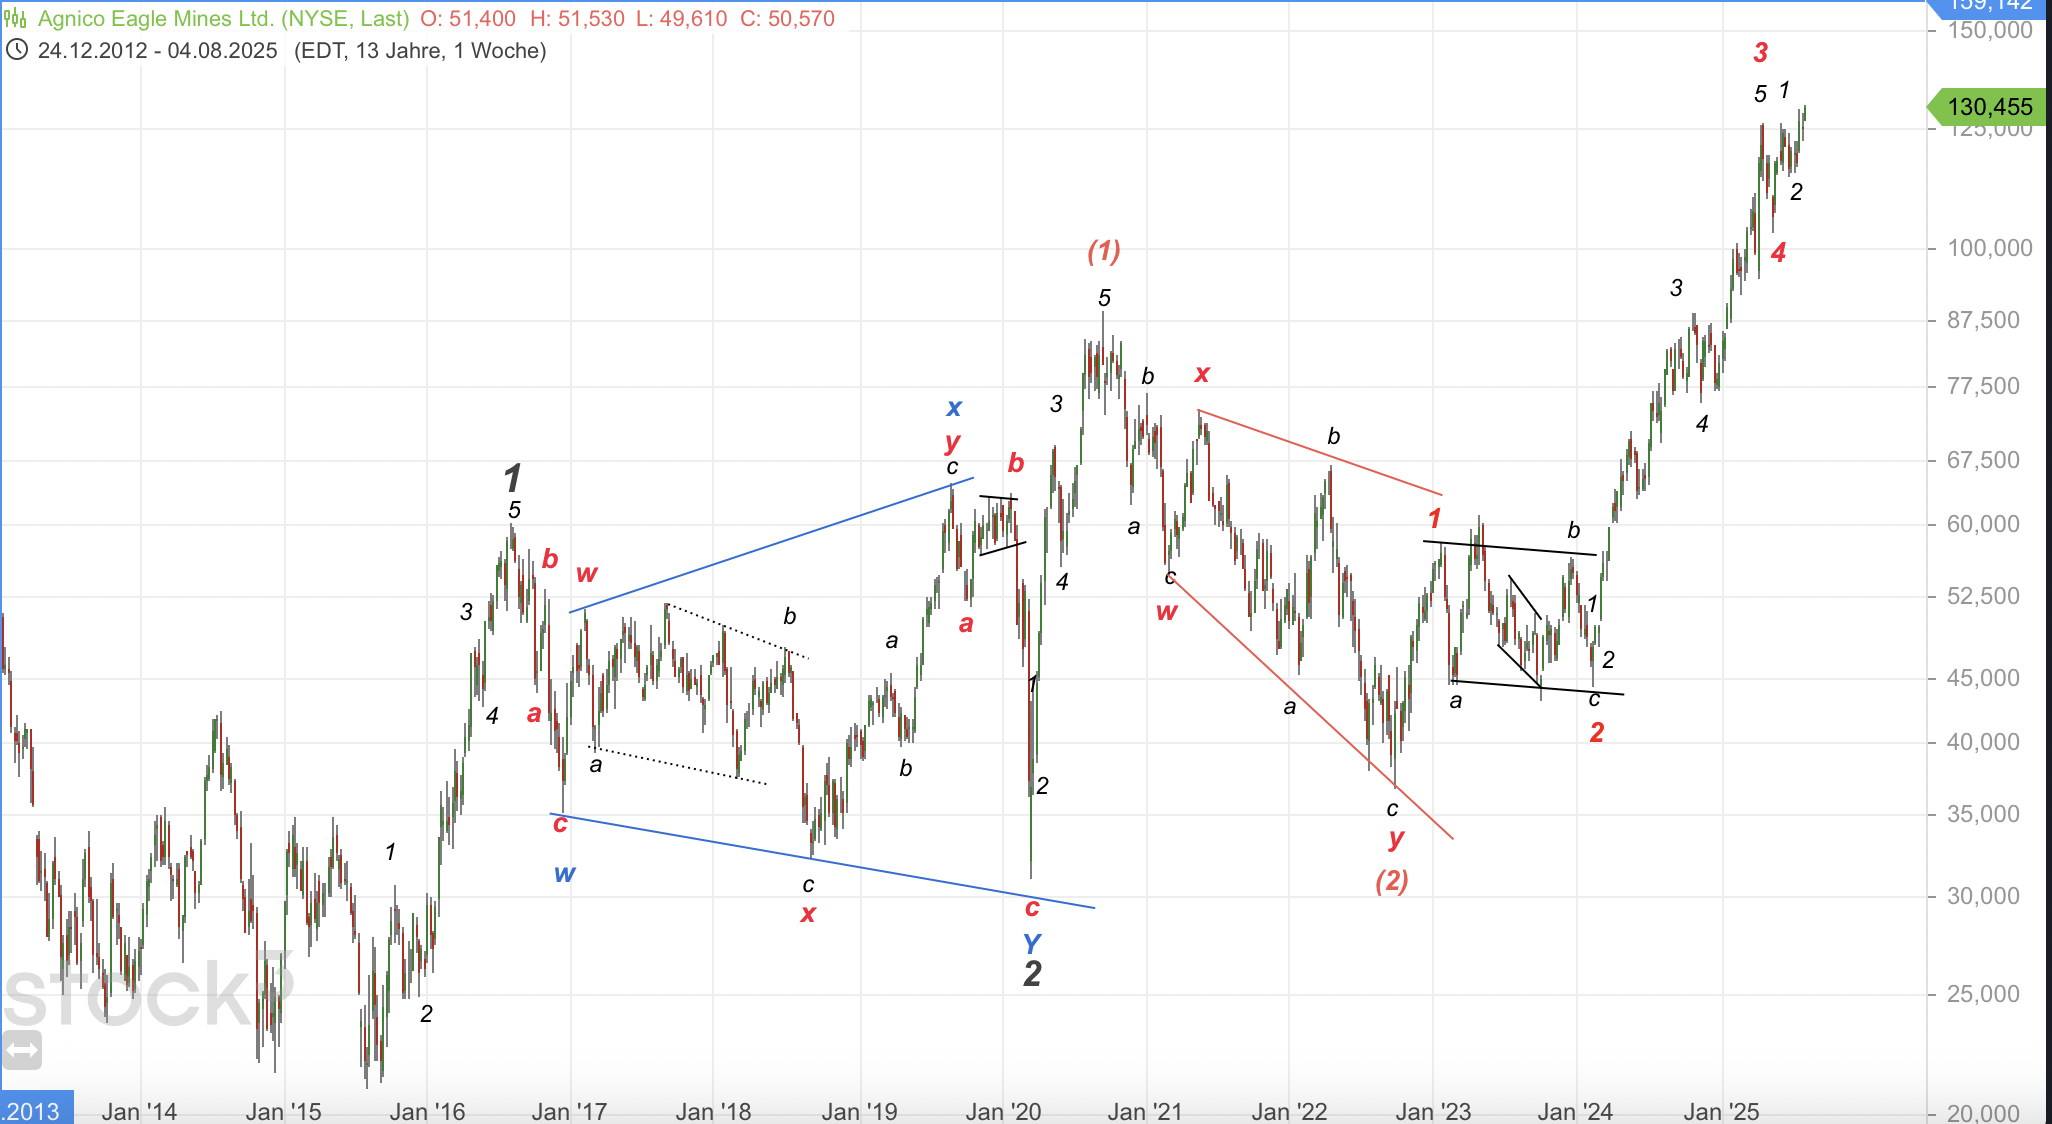
Task: Click the blue .2013 date marker
Action: tap(34, 1110)
